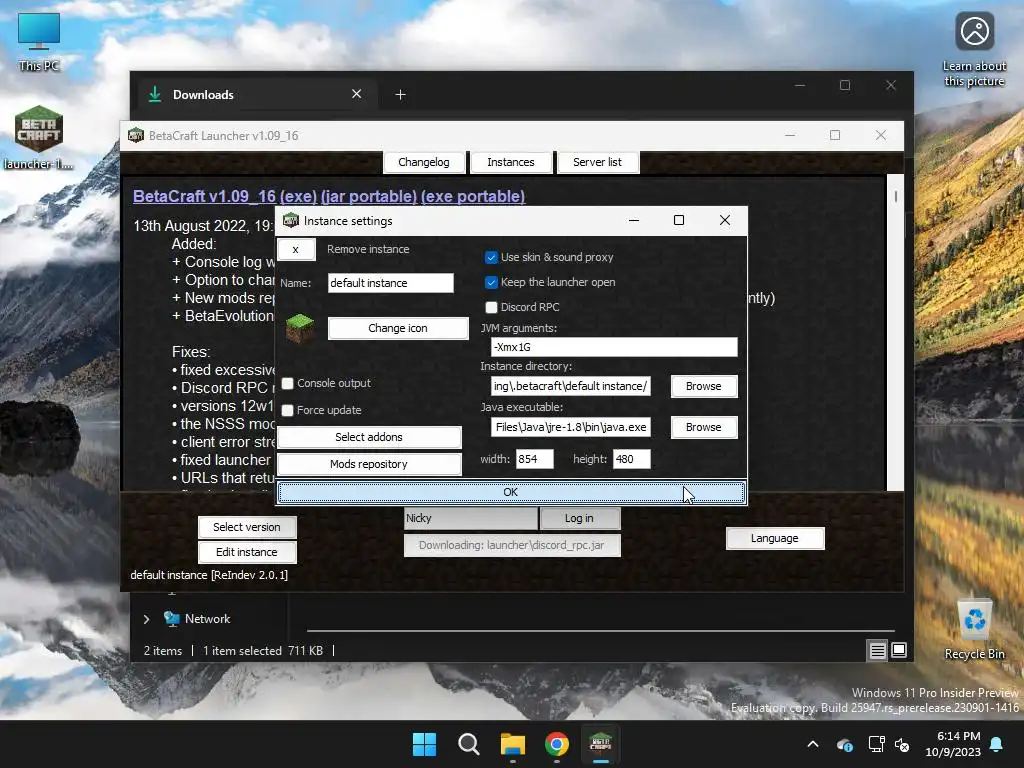
Task: Click the width field
Action: pyautogui.click(x=534, y=459)
